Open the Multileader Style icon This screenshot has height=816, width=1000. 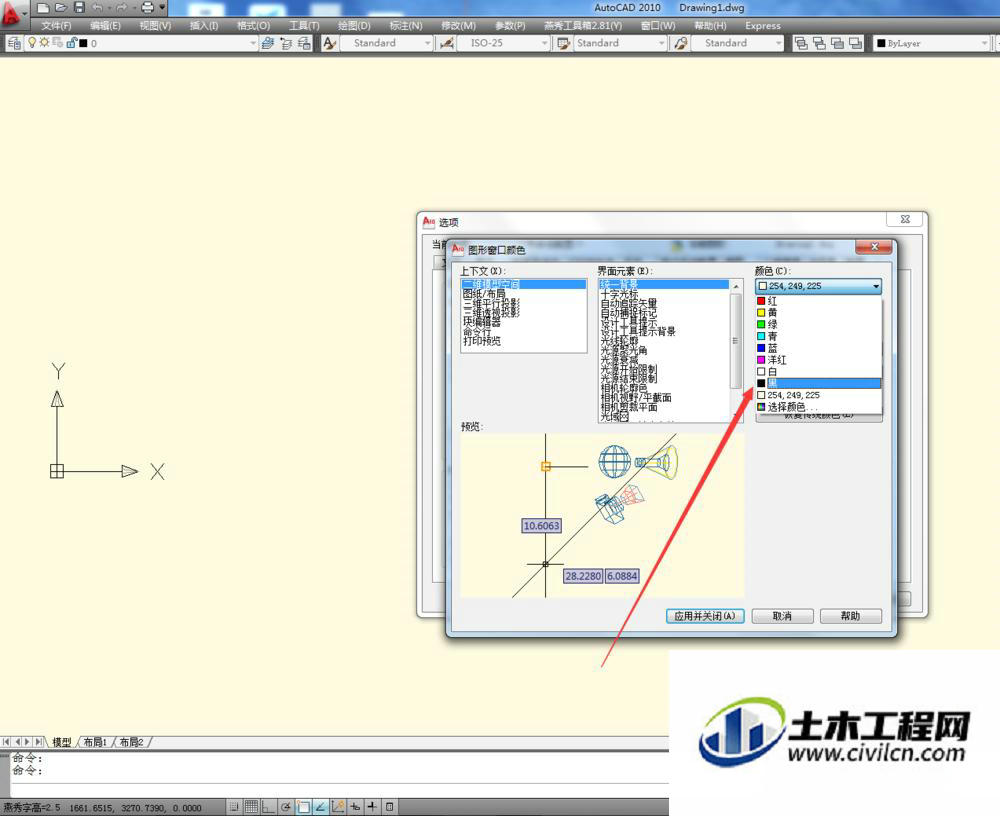pos(681,43)
